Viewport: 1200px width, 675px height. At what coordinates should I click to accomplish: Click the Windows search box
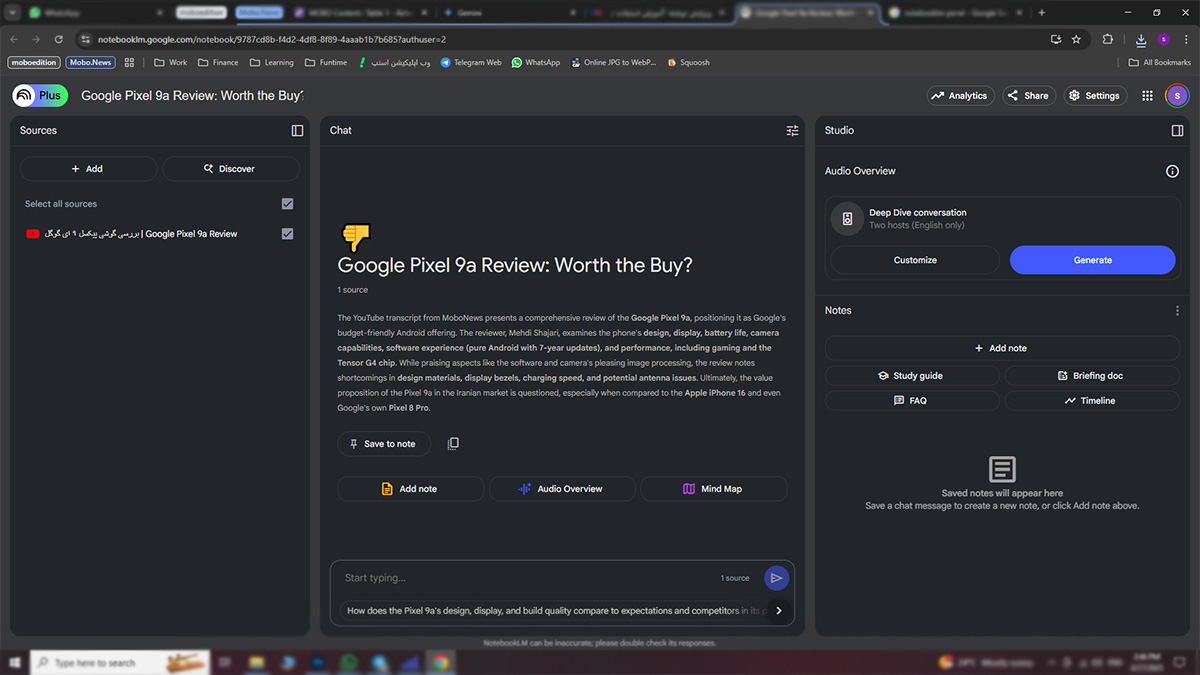coord(120,662)
